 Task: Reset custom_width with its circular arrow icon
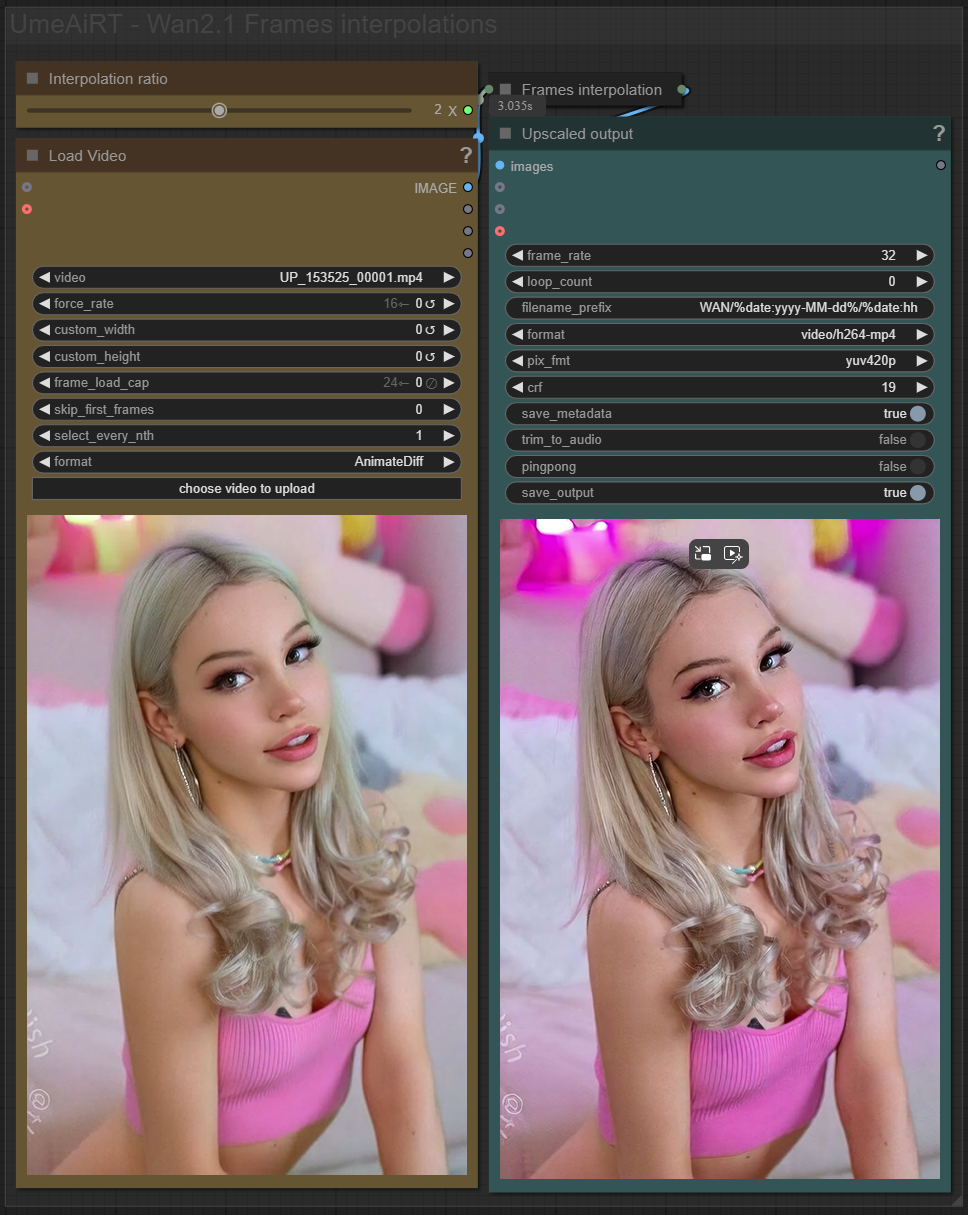[430, 329]
